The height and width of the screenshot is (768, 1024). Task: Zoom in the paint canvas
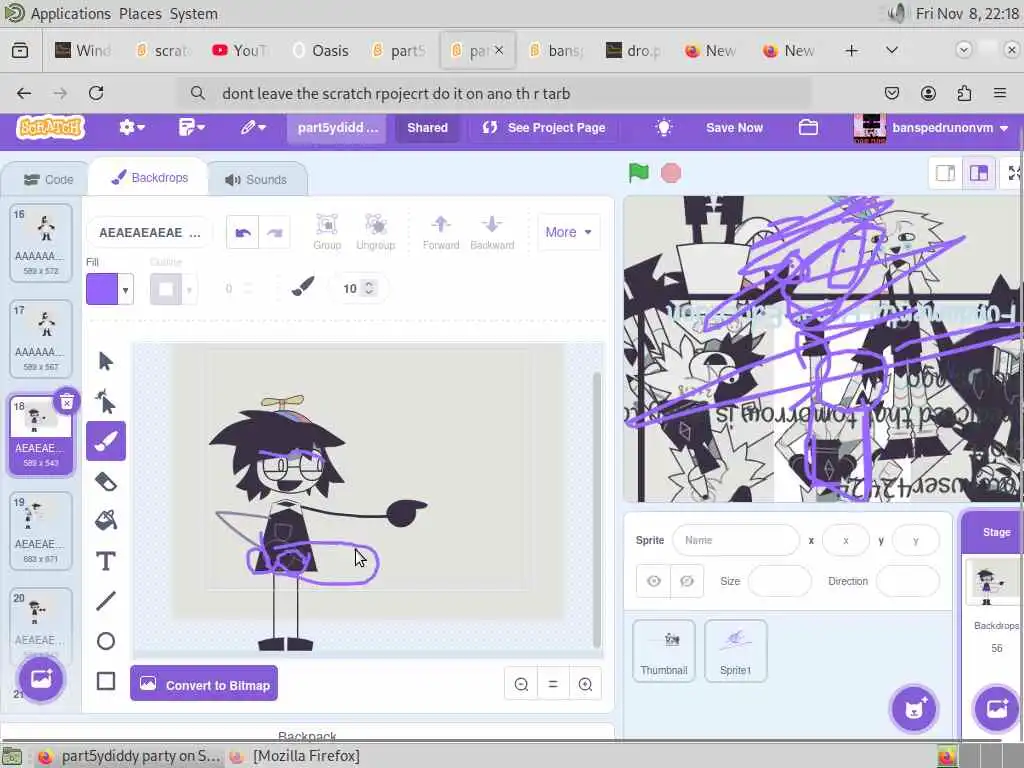click(585, 684)
